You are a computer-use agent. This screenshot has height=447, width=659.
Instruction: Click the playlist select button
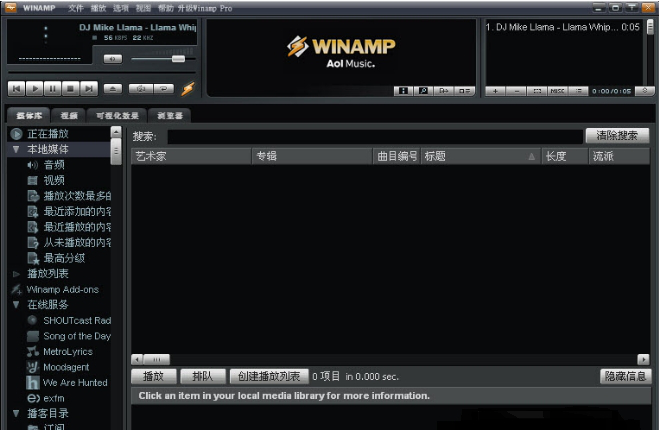[537, 91]
